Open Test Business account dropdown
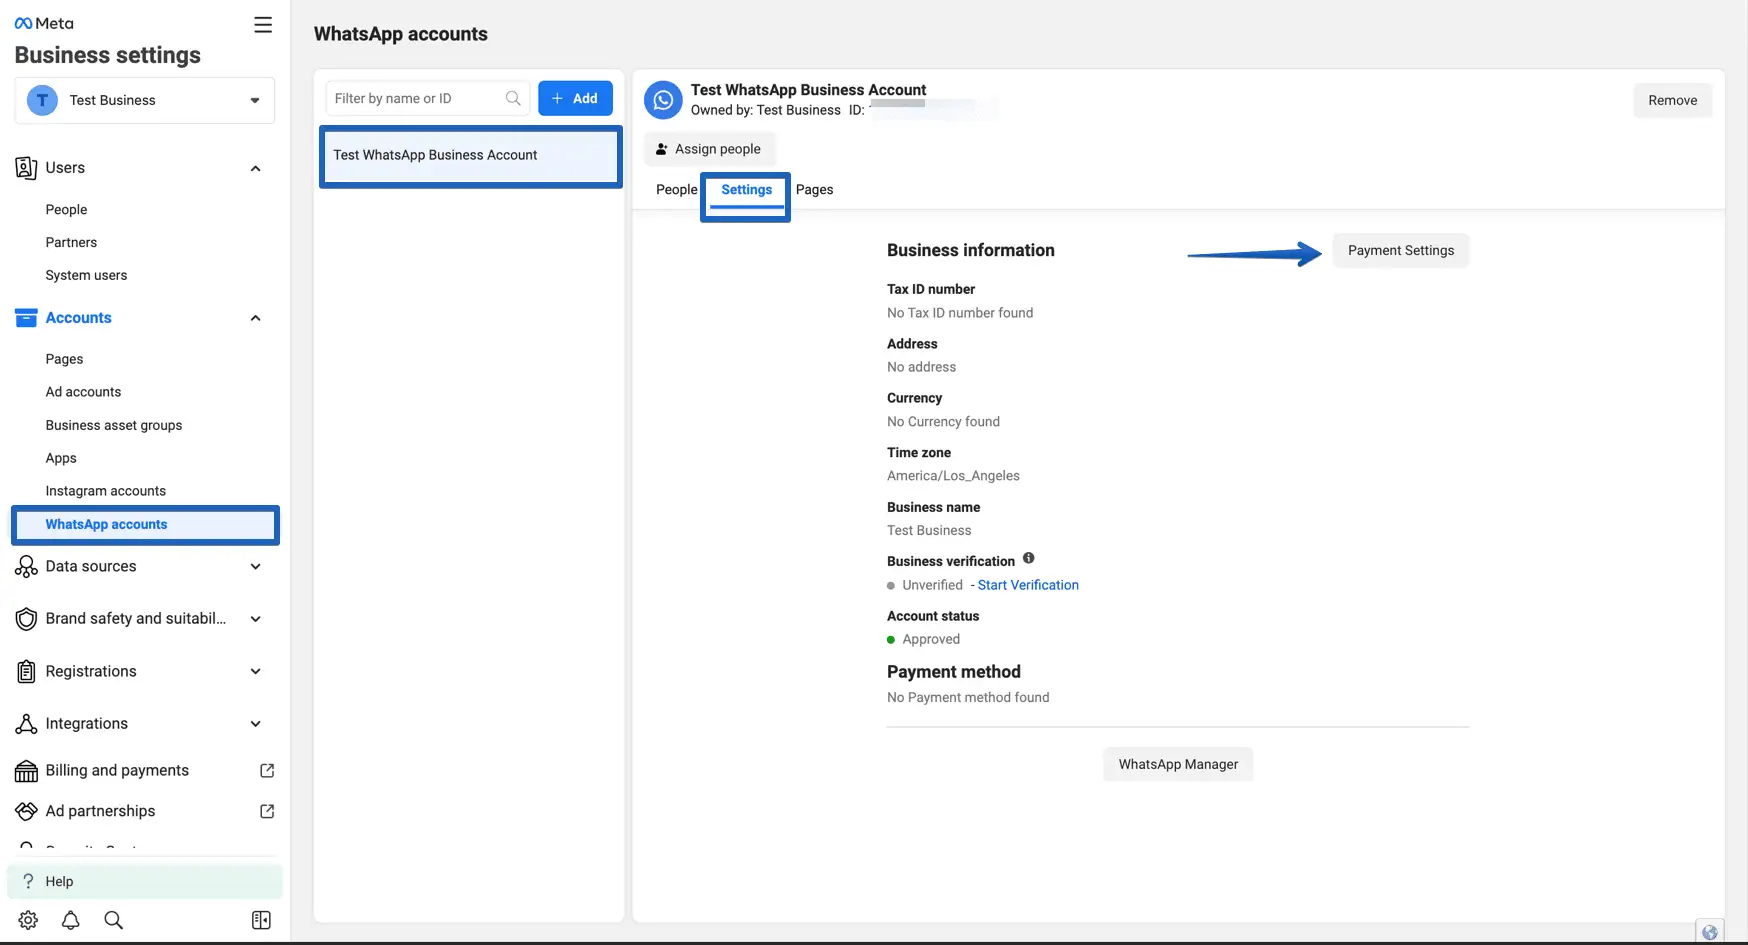 pyautogui.click(x=145, y=100)
